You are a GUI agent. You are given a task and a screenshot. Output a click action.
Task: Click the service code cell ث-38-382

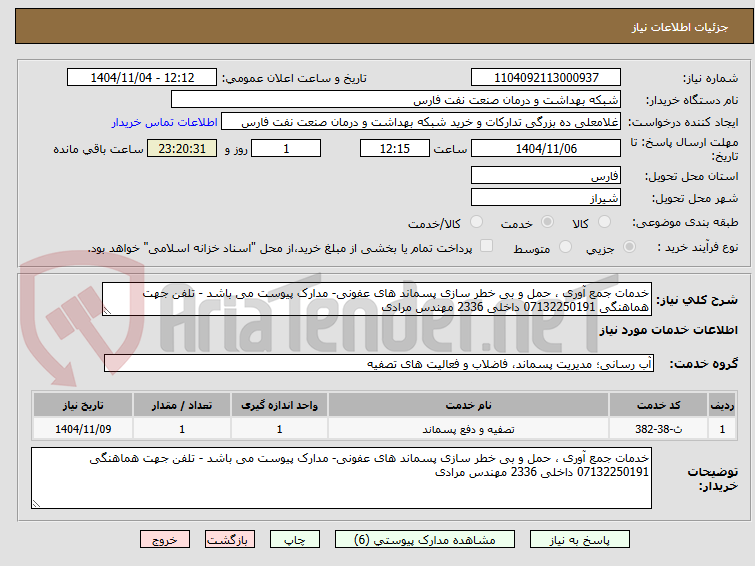pyautogui.click(x=658, y=429)
